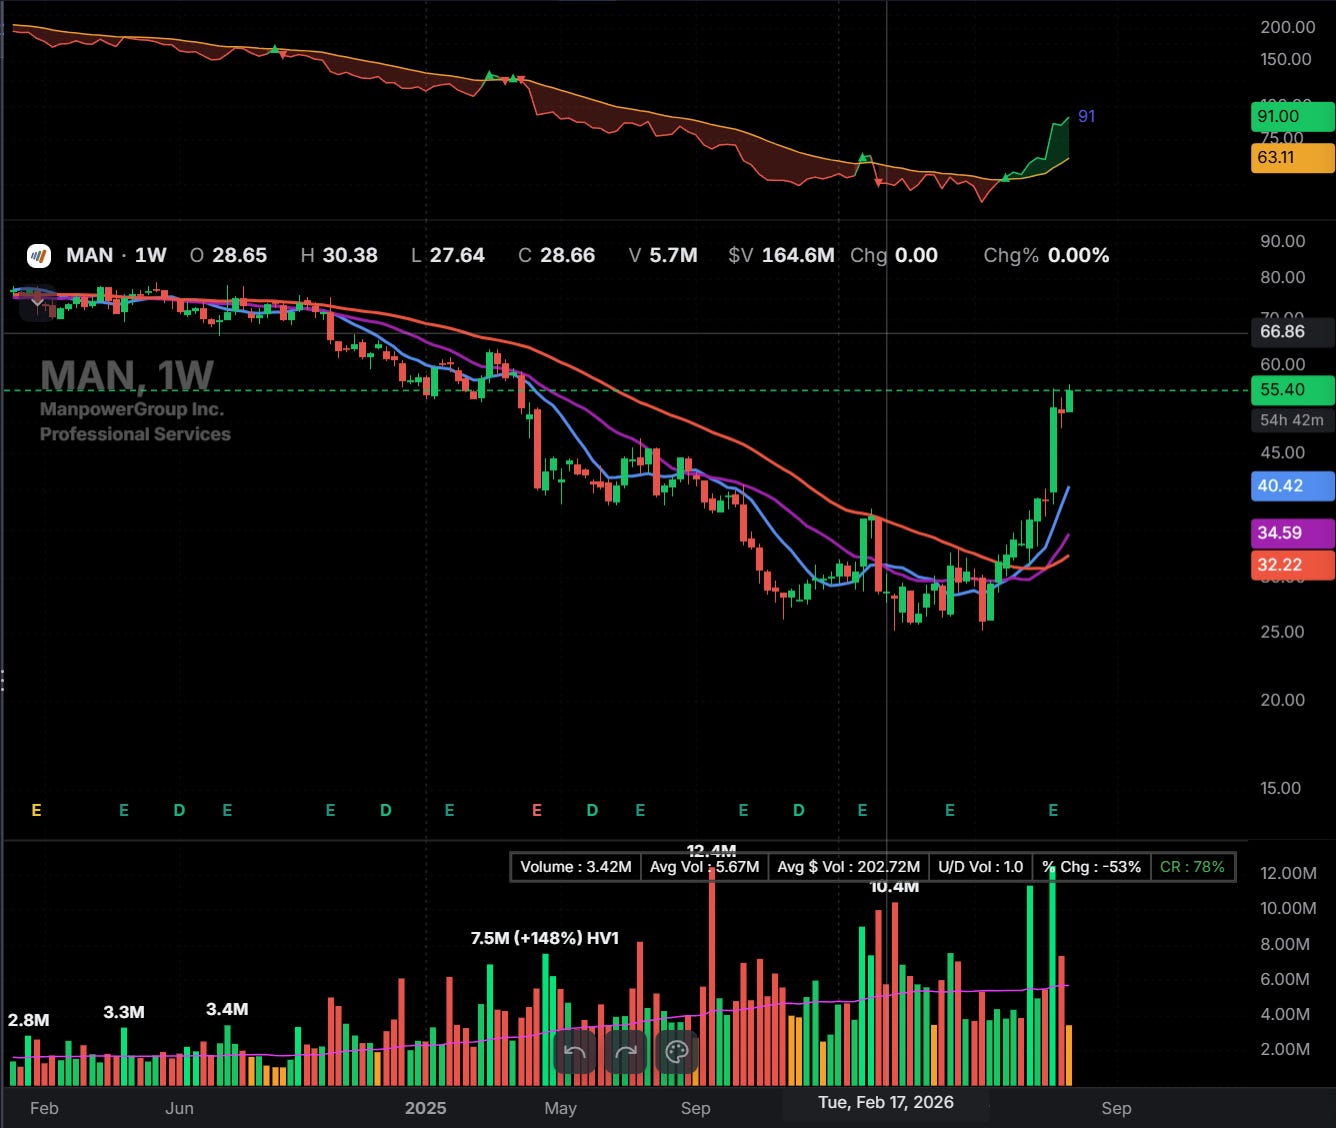
Task: Click the Tue, Feb 17, 2026 date label
Action: pos(886,1102)
